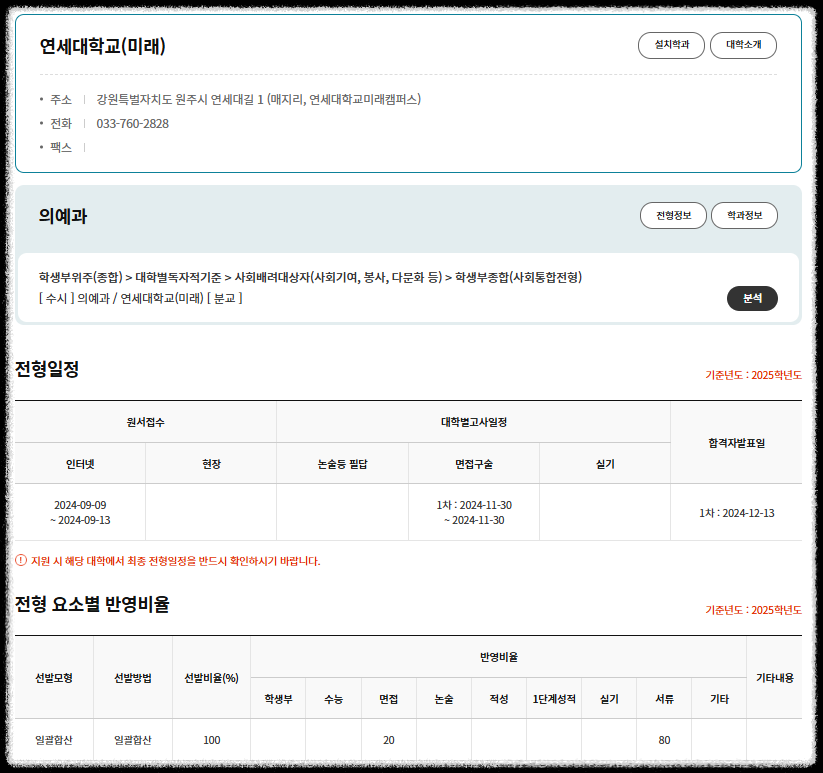This screenshot has height=773, width=823.
Task: Click the 전화 label
Action: pyautogui.click(x=60, y=123)
